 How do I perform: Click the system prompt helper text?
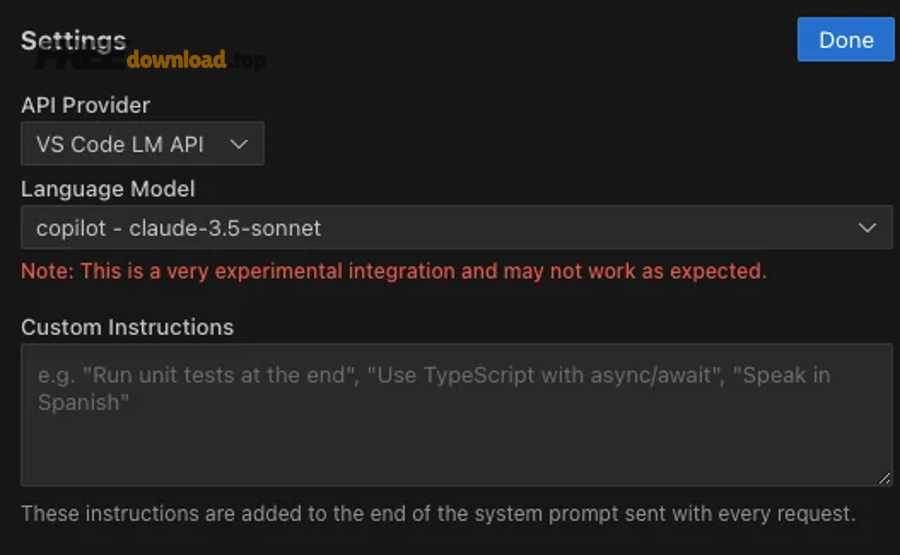pyautogui.click(x=438, y=513)
